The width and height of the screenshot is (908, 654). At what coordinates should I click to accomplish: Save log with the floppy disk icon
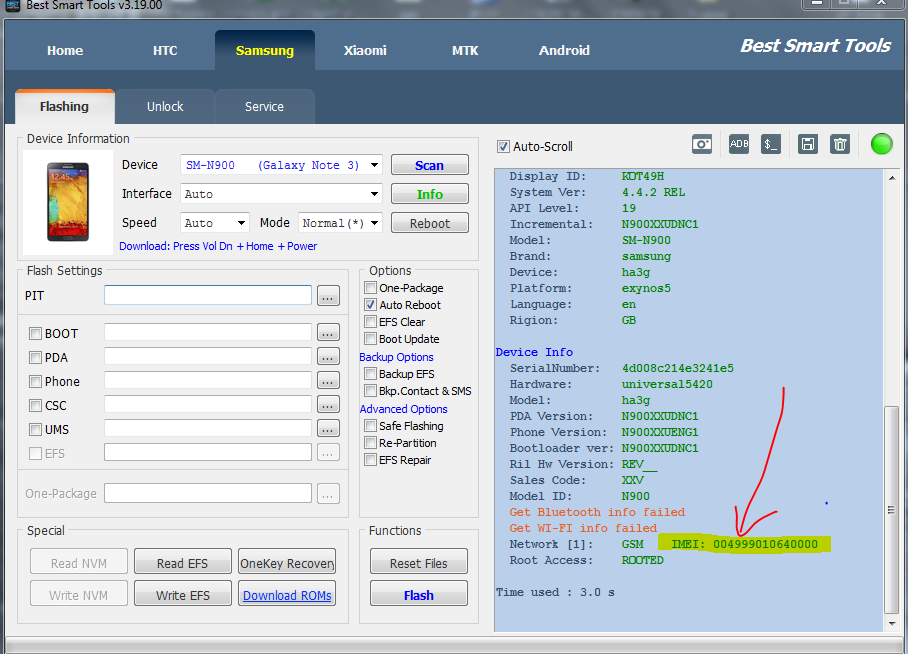point(807,144)
